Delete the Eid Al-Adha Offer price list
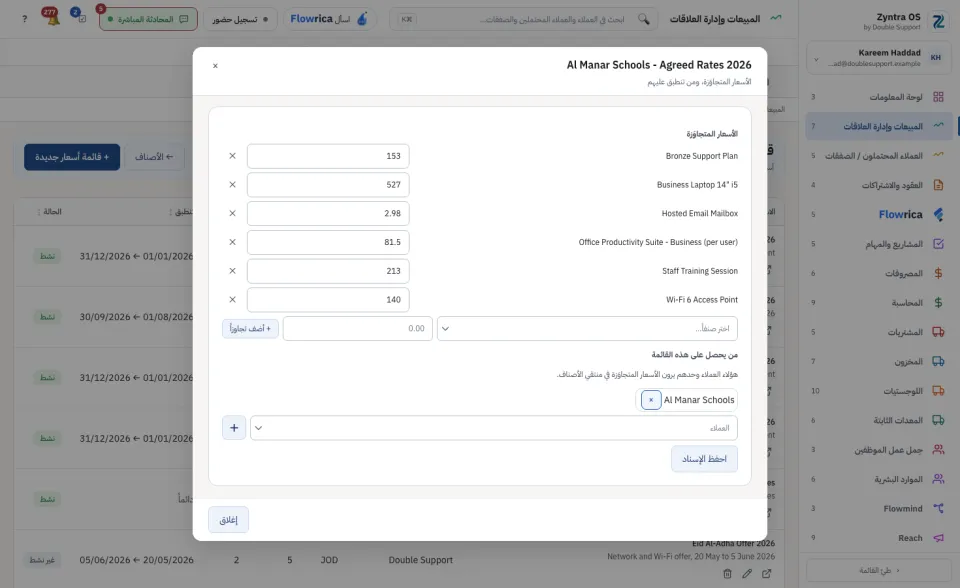The image size is (960, 588). coord(727,574)
